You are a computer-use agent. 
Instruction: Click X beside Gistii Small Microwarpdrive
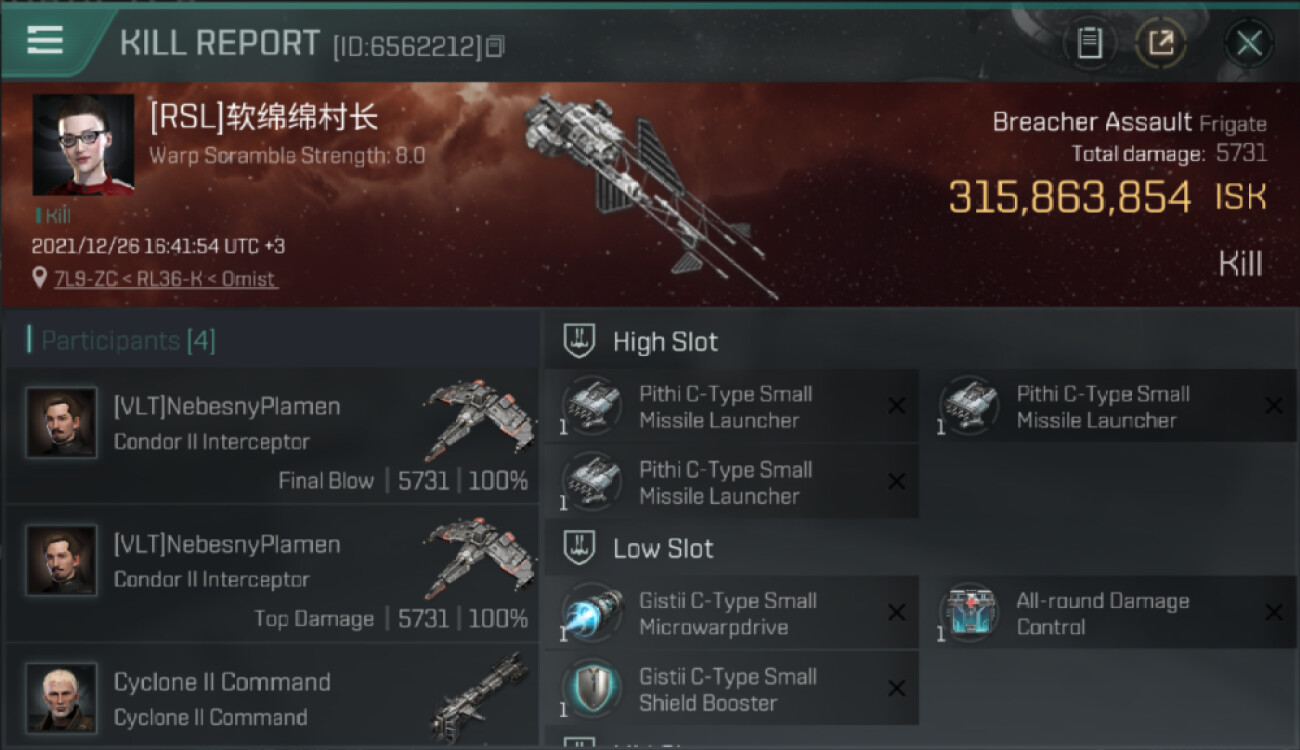[896, 613]
